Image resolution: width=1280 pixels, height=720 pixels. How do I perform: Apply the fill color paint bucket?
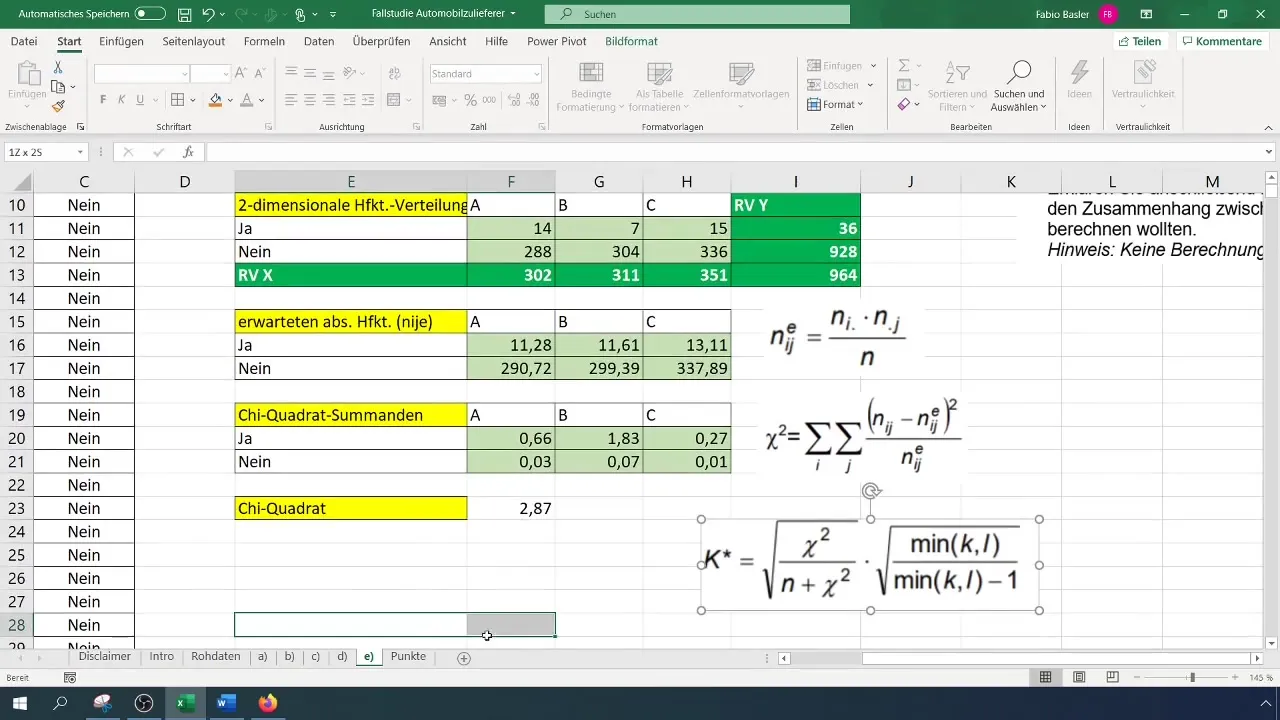[215, 100]
